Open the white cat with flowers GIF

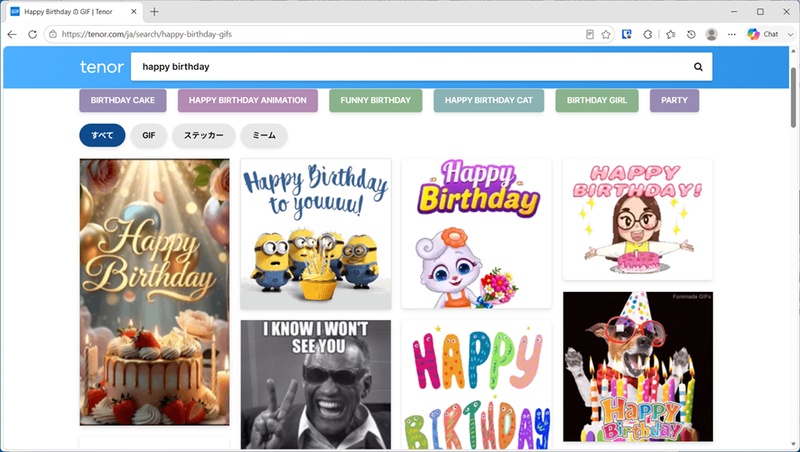click(x=477, y=234)
